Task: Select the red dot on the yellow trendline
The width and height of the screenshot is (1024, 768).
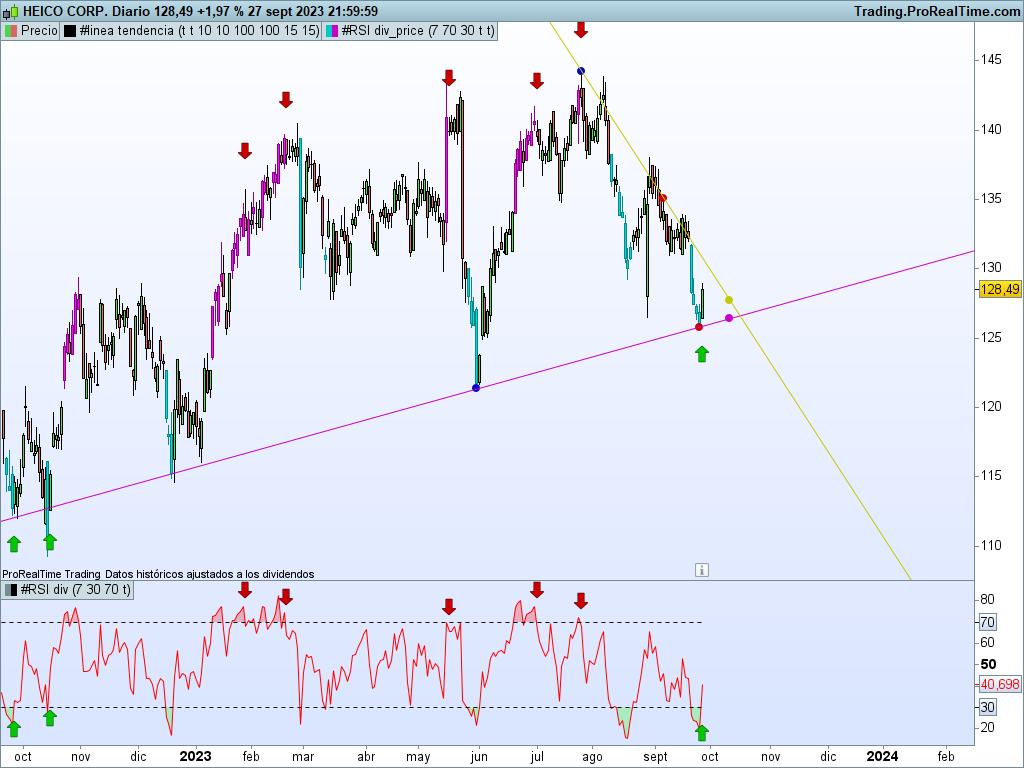Action: [x=663, y=198]
